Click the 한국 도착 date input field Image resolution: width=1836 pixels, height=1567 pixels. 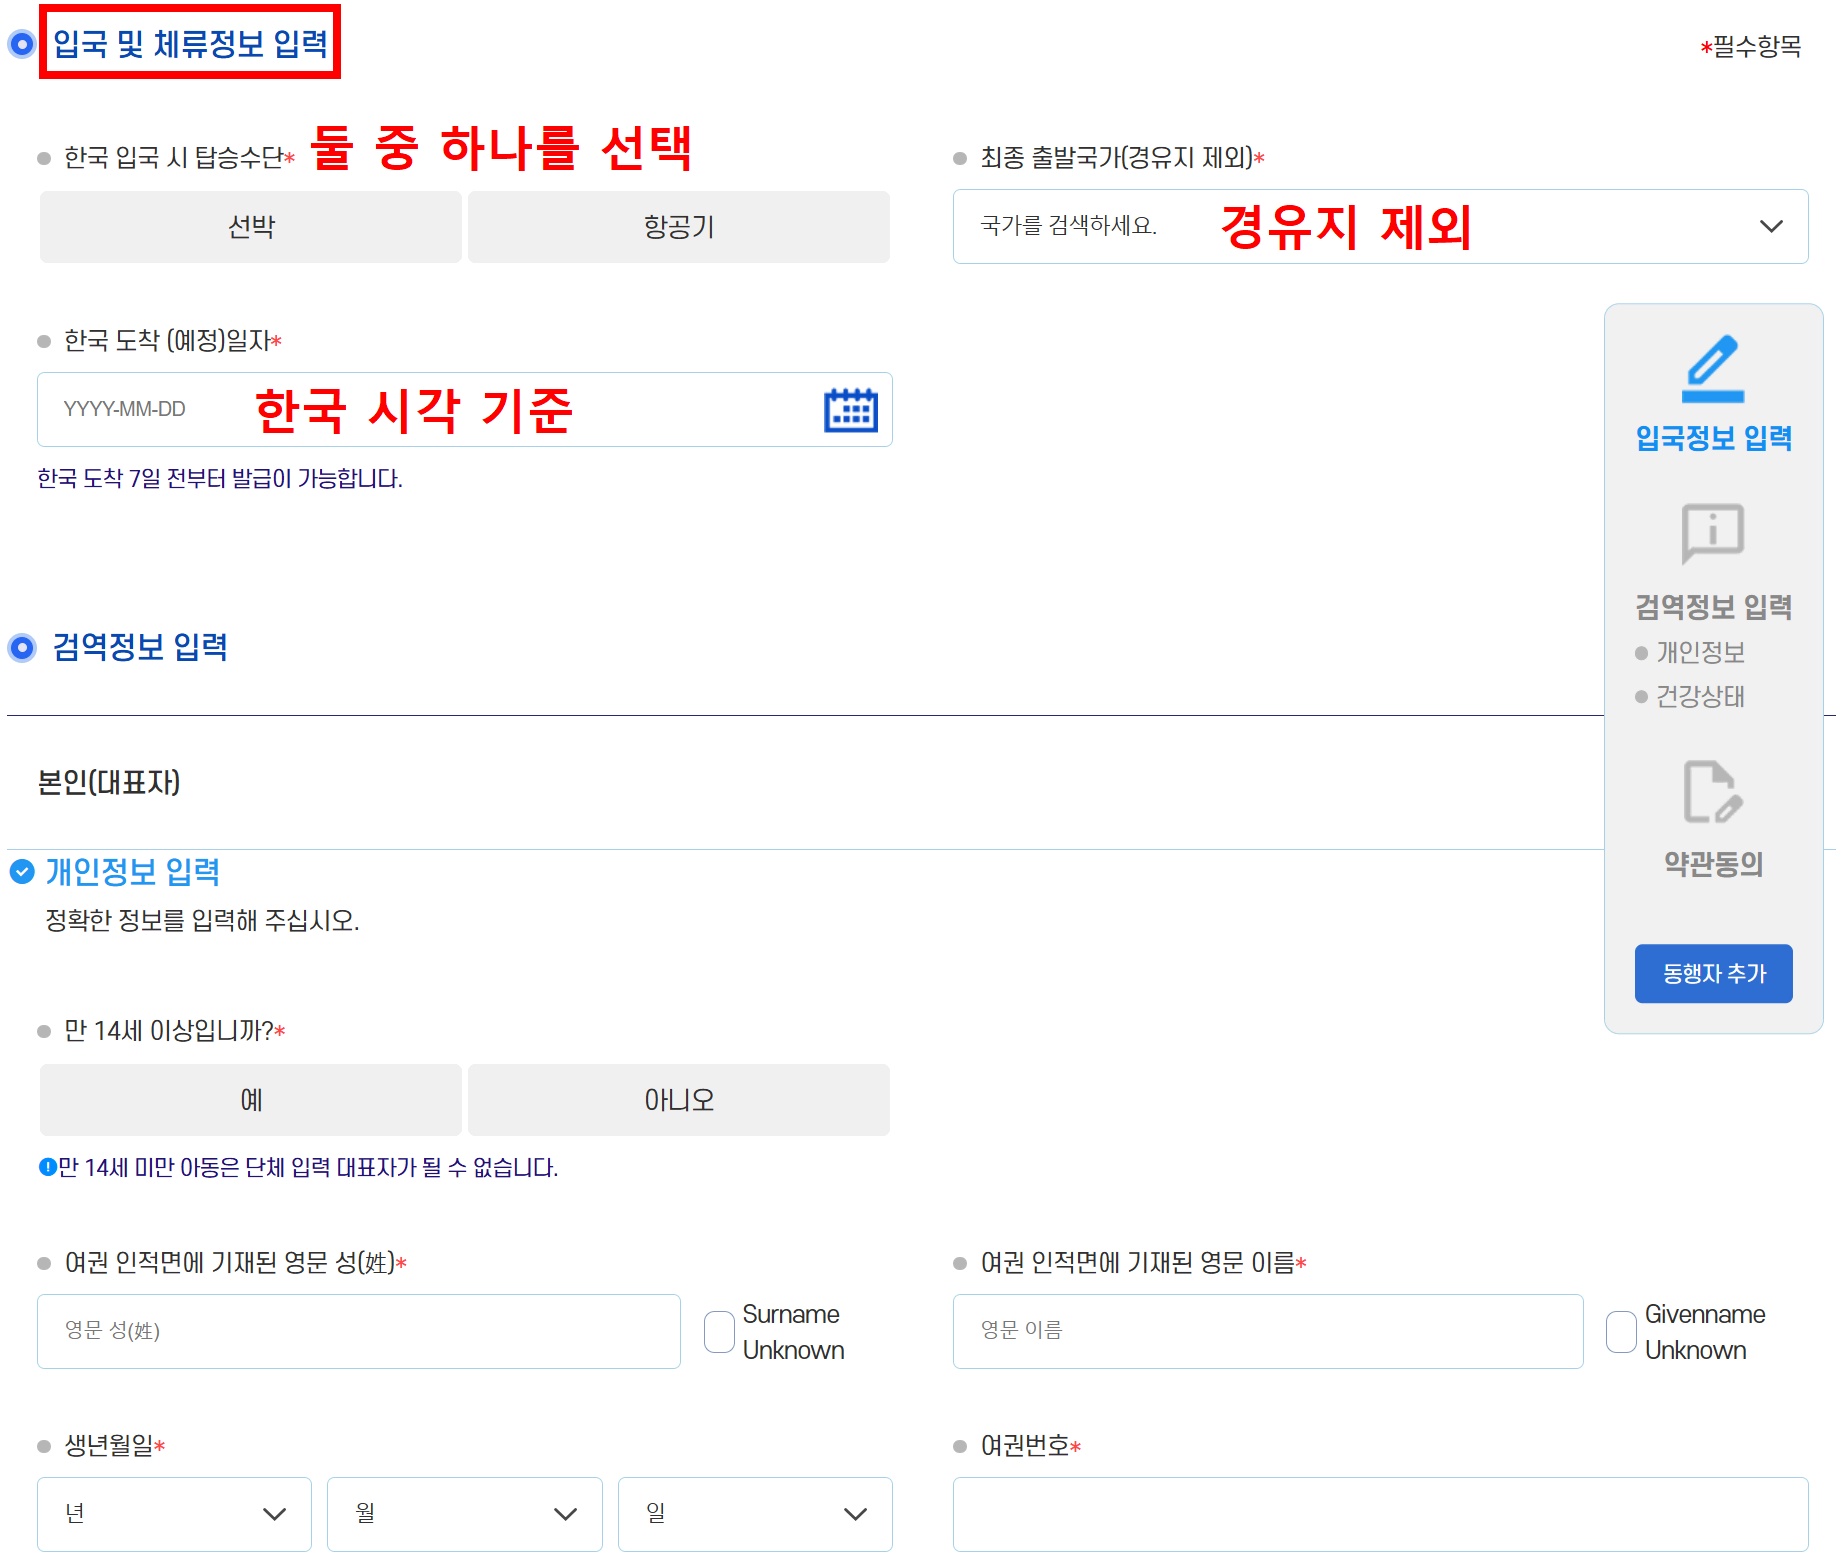click(x=465, y=410)
